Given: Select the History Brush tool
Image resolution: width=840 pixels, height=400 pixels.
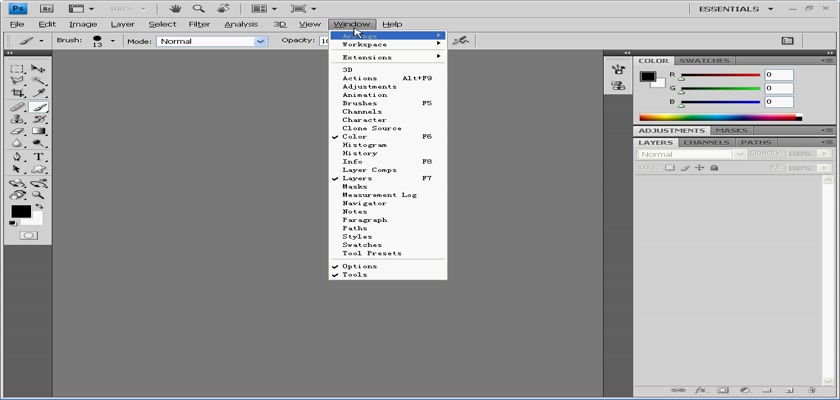Looking at the screenshot, I should pyautogui.click(x=38, y=119).
